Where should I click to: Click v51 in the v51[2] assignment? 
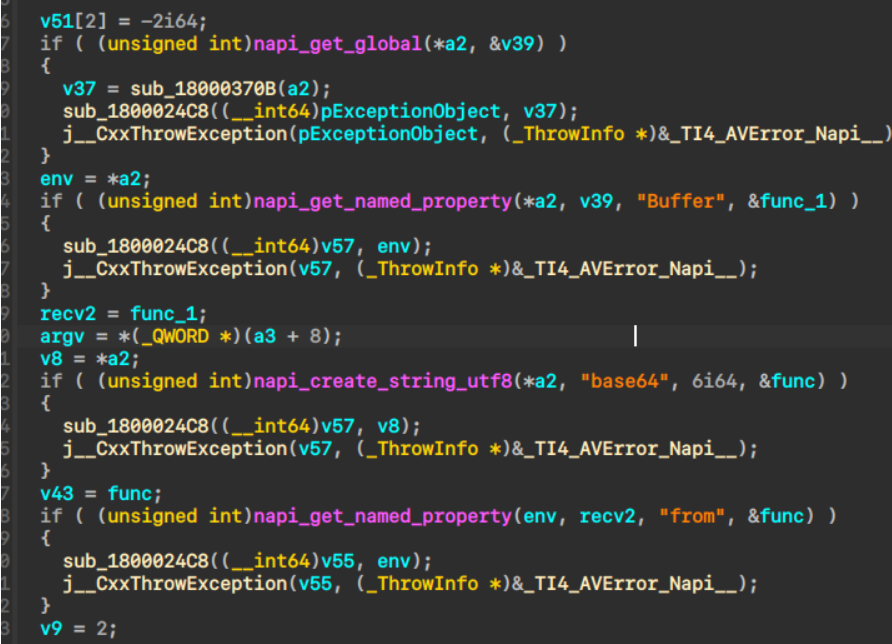pos(57,22)
